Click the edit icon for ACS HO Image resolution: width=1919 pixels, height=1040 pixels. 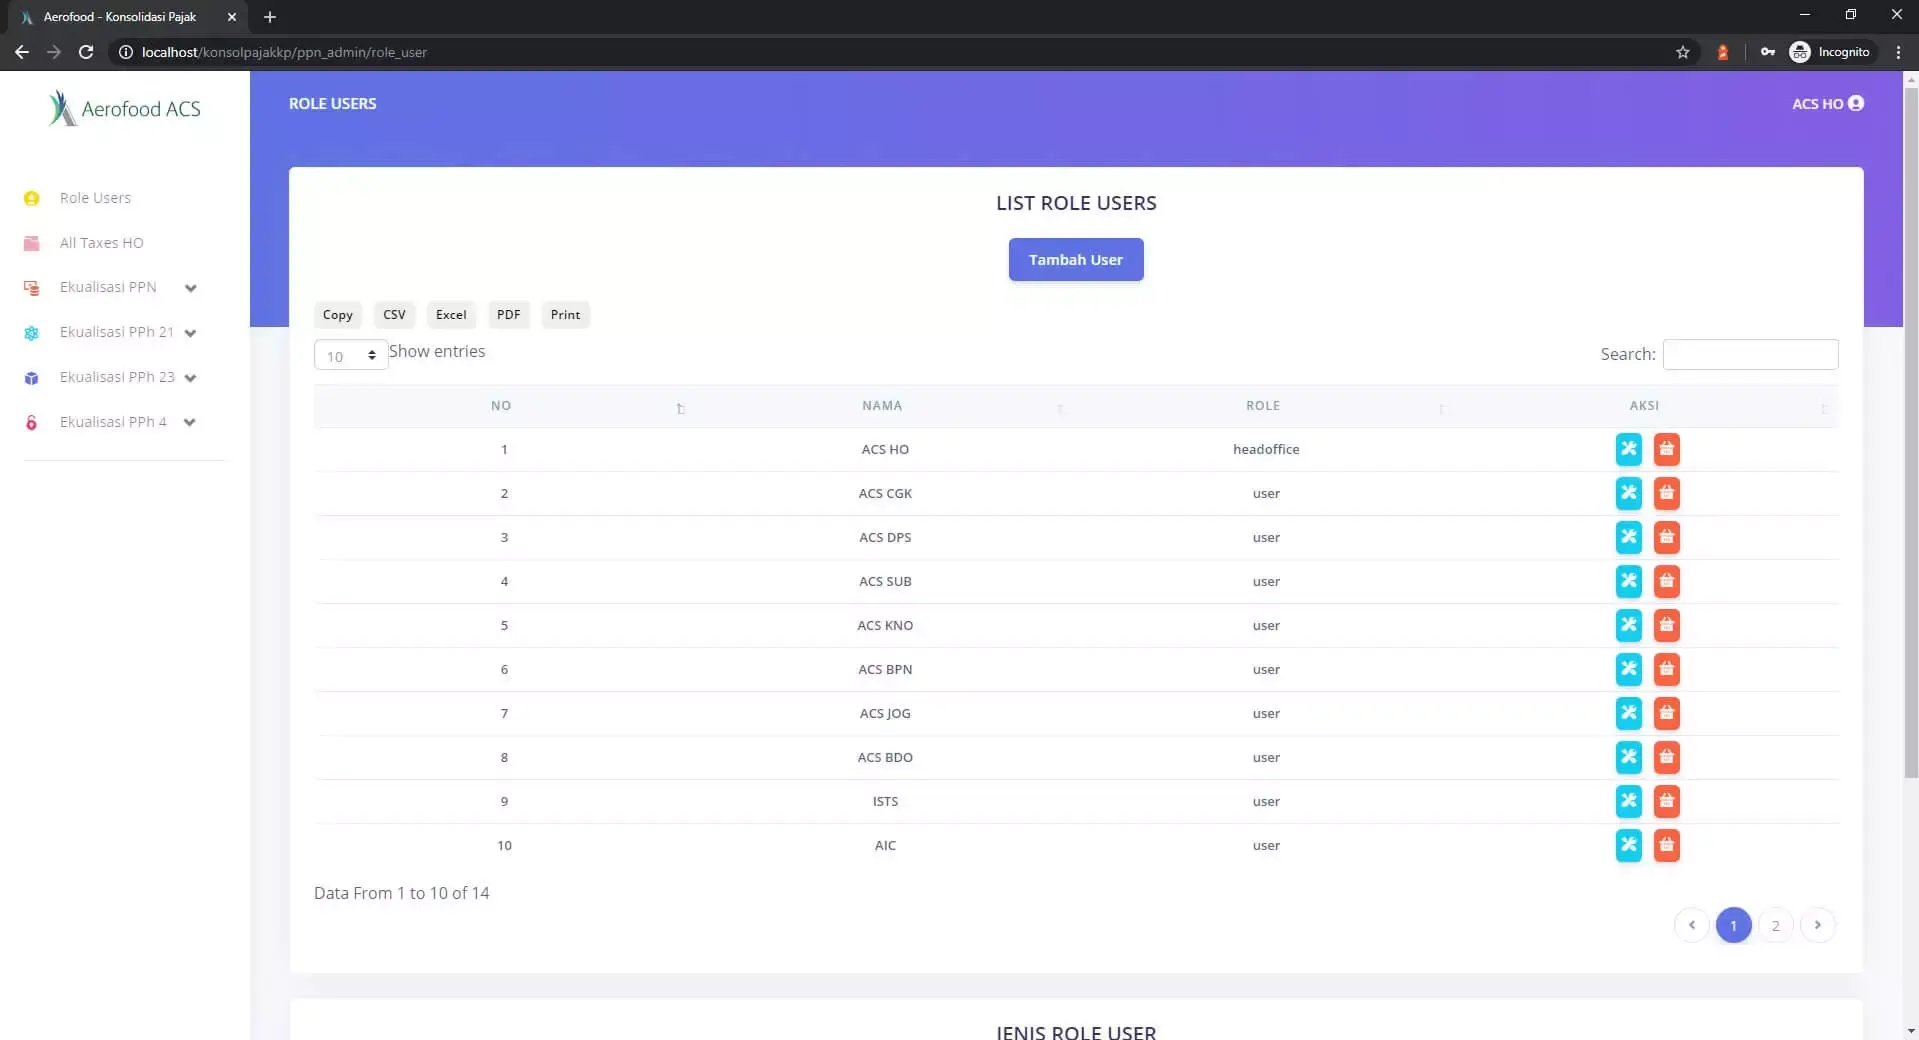[1628, 449]
